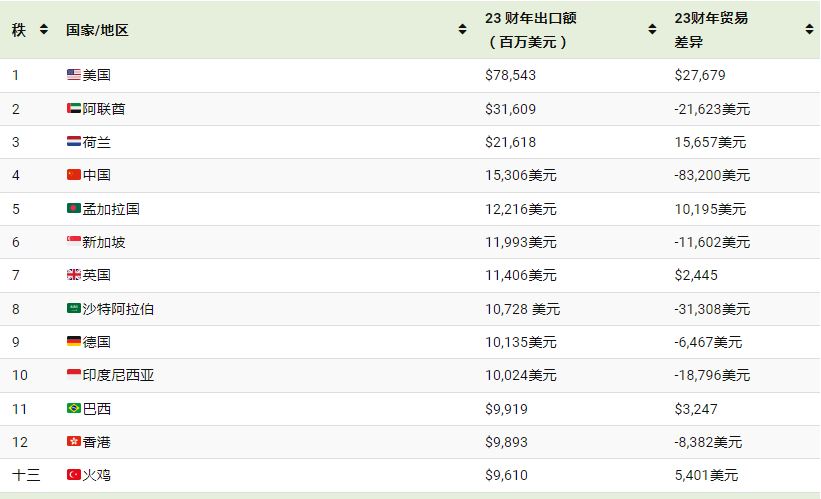This screenshot has height=499, width=821.
Task: Click the Singapore flag icon
Action: point(73,242)
